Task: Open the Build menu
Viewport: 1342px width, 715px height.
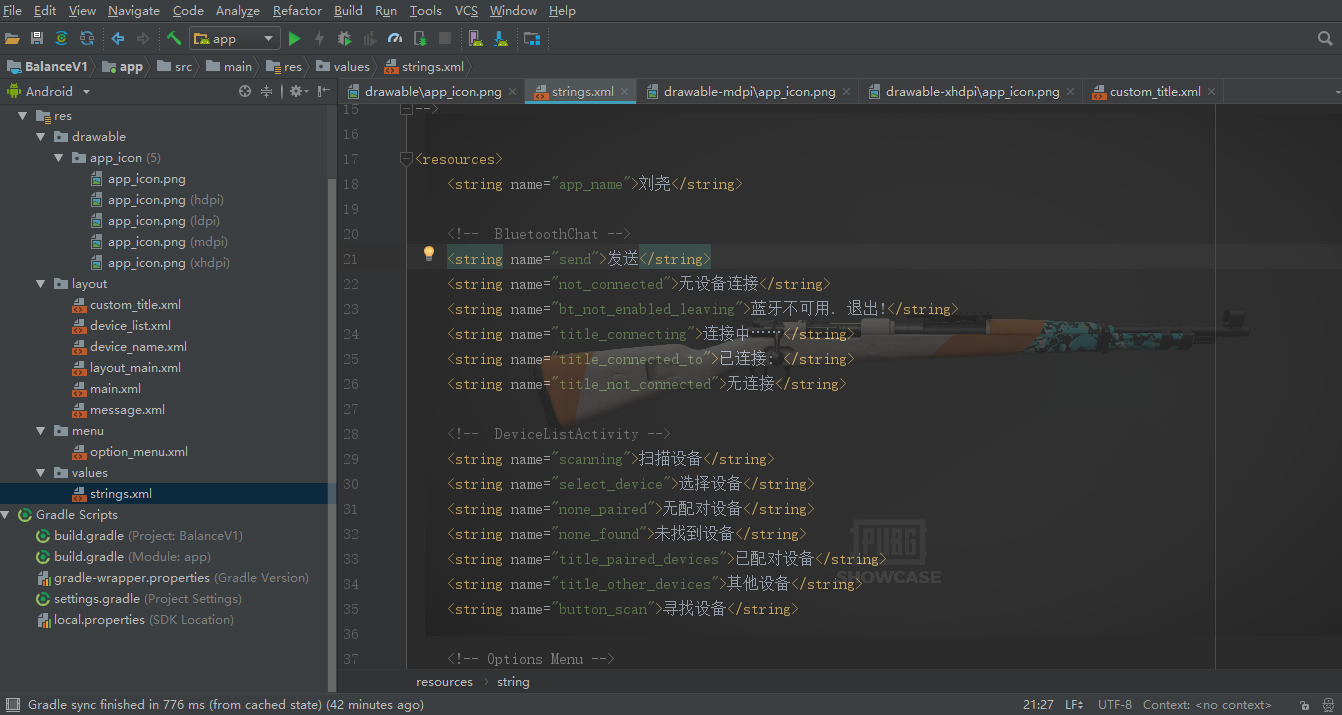Action: (x=348, y=11)
